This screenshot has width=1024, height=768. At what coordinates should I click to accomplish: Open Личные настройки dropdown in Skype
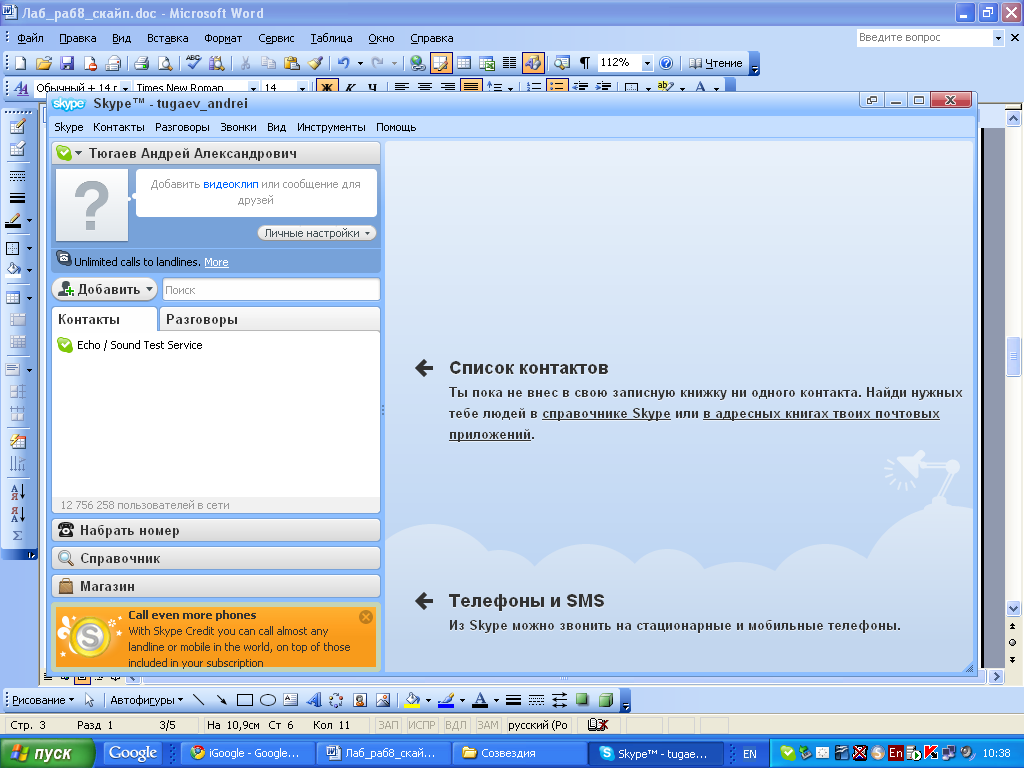(x=317, y=233)
